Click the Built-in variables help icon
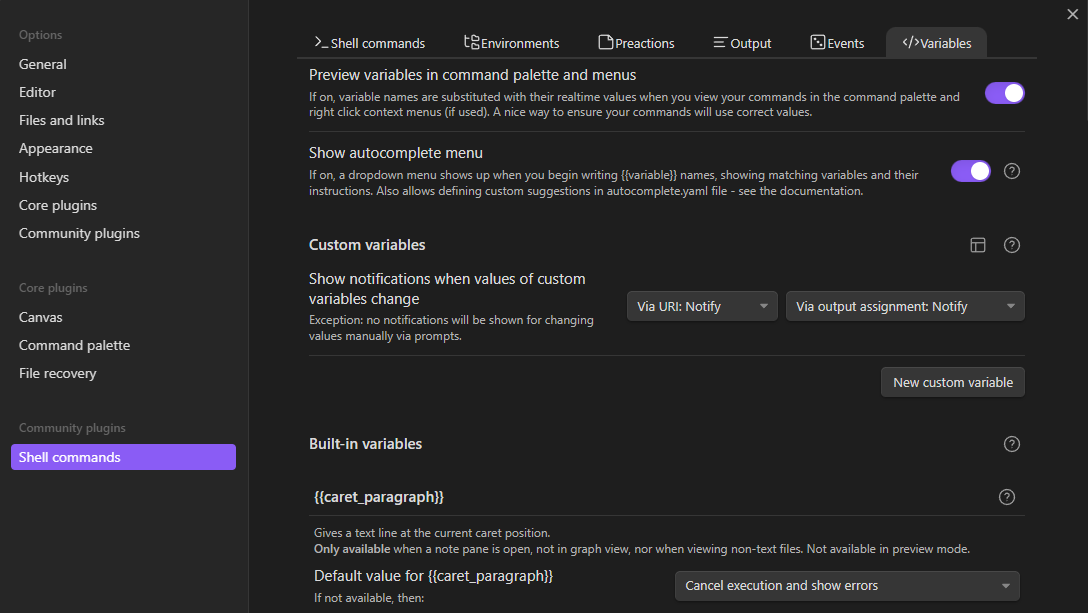 [1011, 444]
